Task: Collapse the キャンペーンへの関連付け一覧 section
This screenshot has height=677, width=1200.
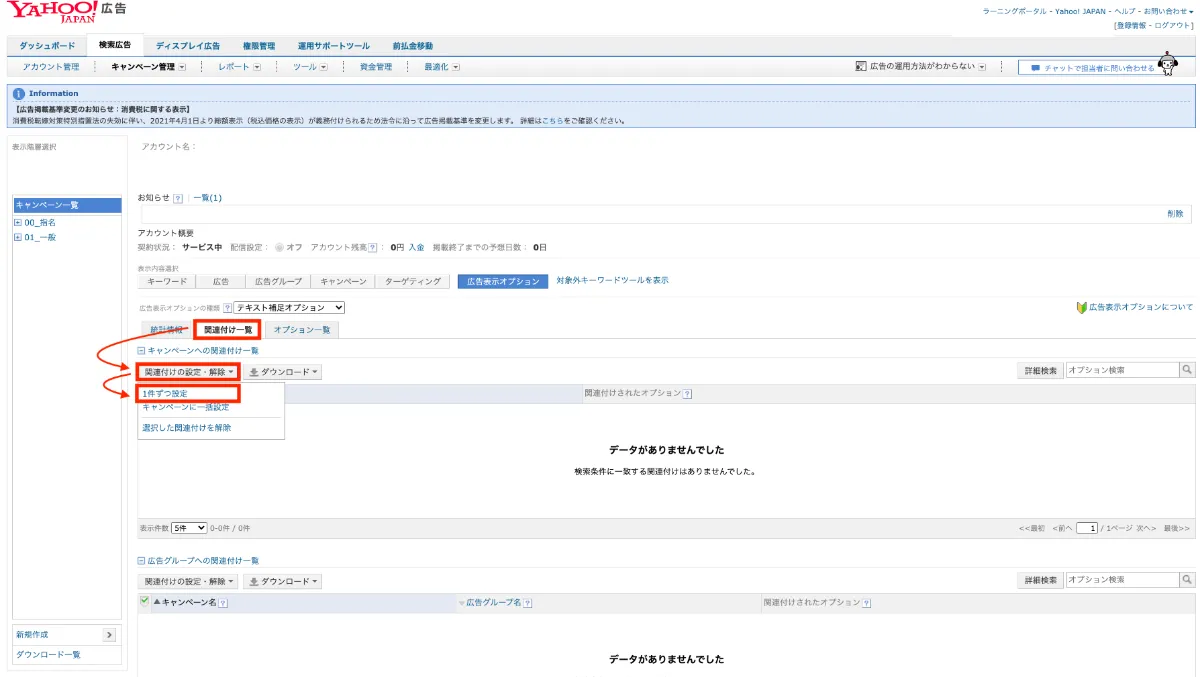Action: [141, 351]
